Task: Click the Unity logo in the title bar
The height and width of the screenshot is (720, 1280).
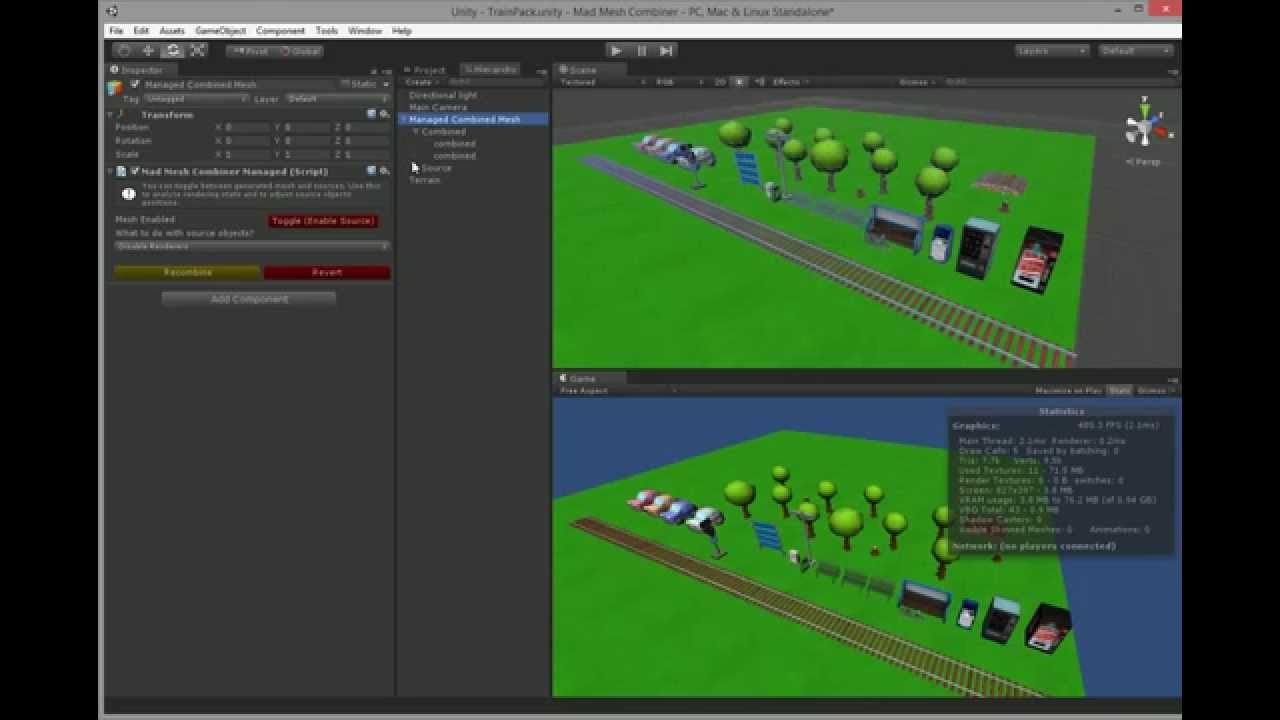Action: pyautogui.click(x=112, y=11)
